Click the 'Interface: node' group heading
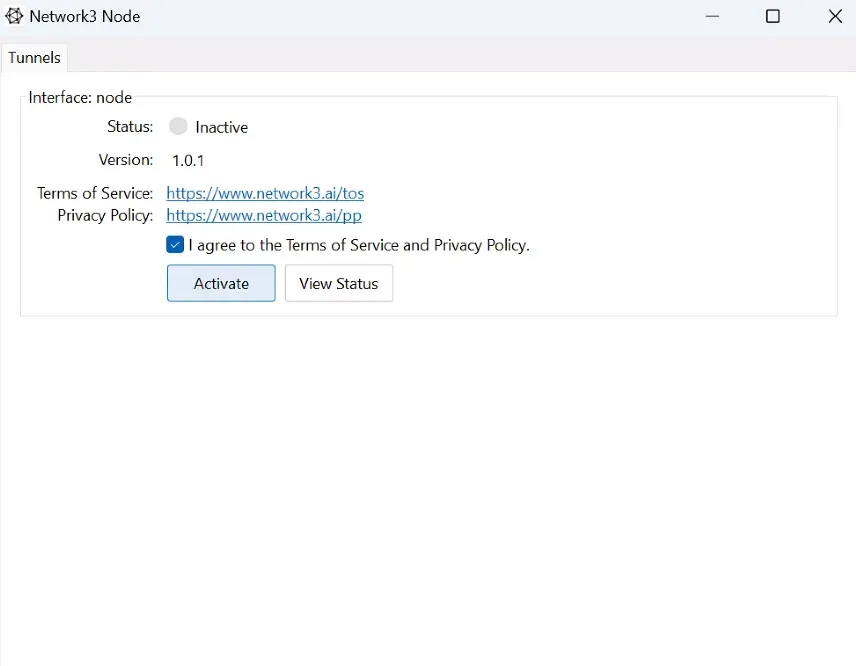The height and width of the screenshot is (666, 856). coord(80,97)
